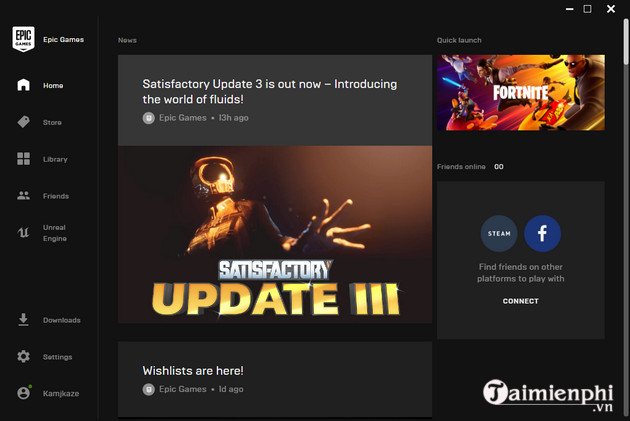Click the Epic Games avatar under Satisfactory headline
Image resolution: width=630 pixels, height=421 pixels.
(149, 118)
